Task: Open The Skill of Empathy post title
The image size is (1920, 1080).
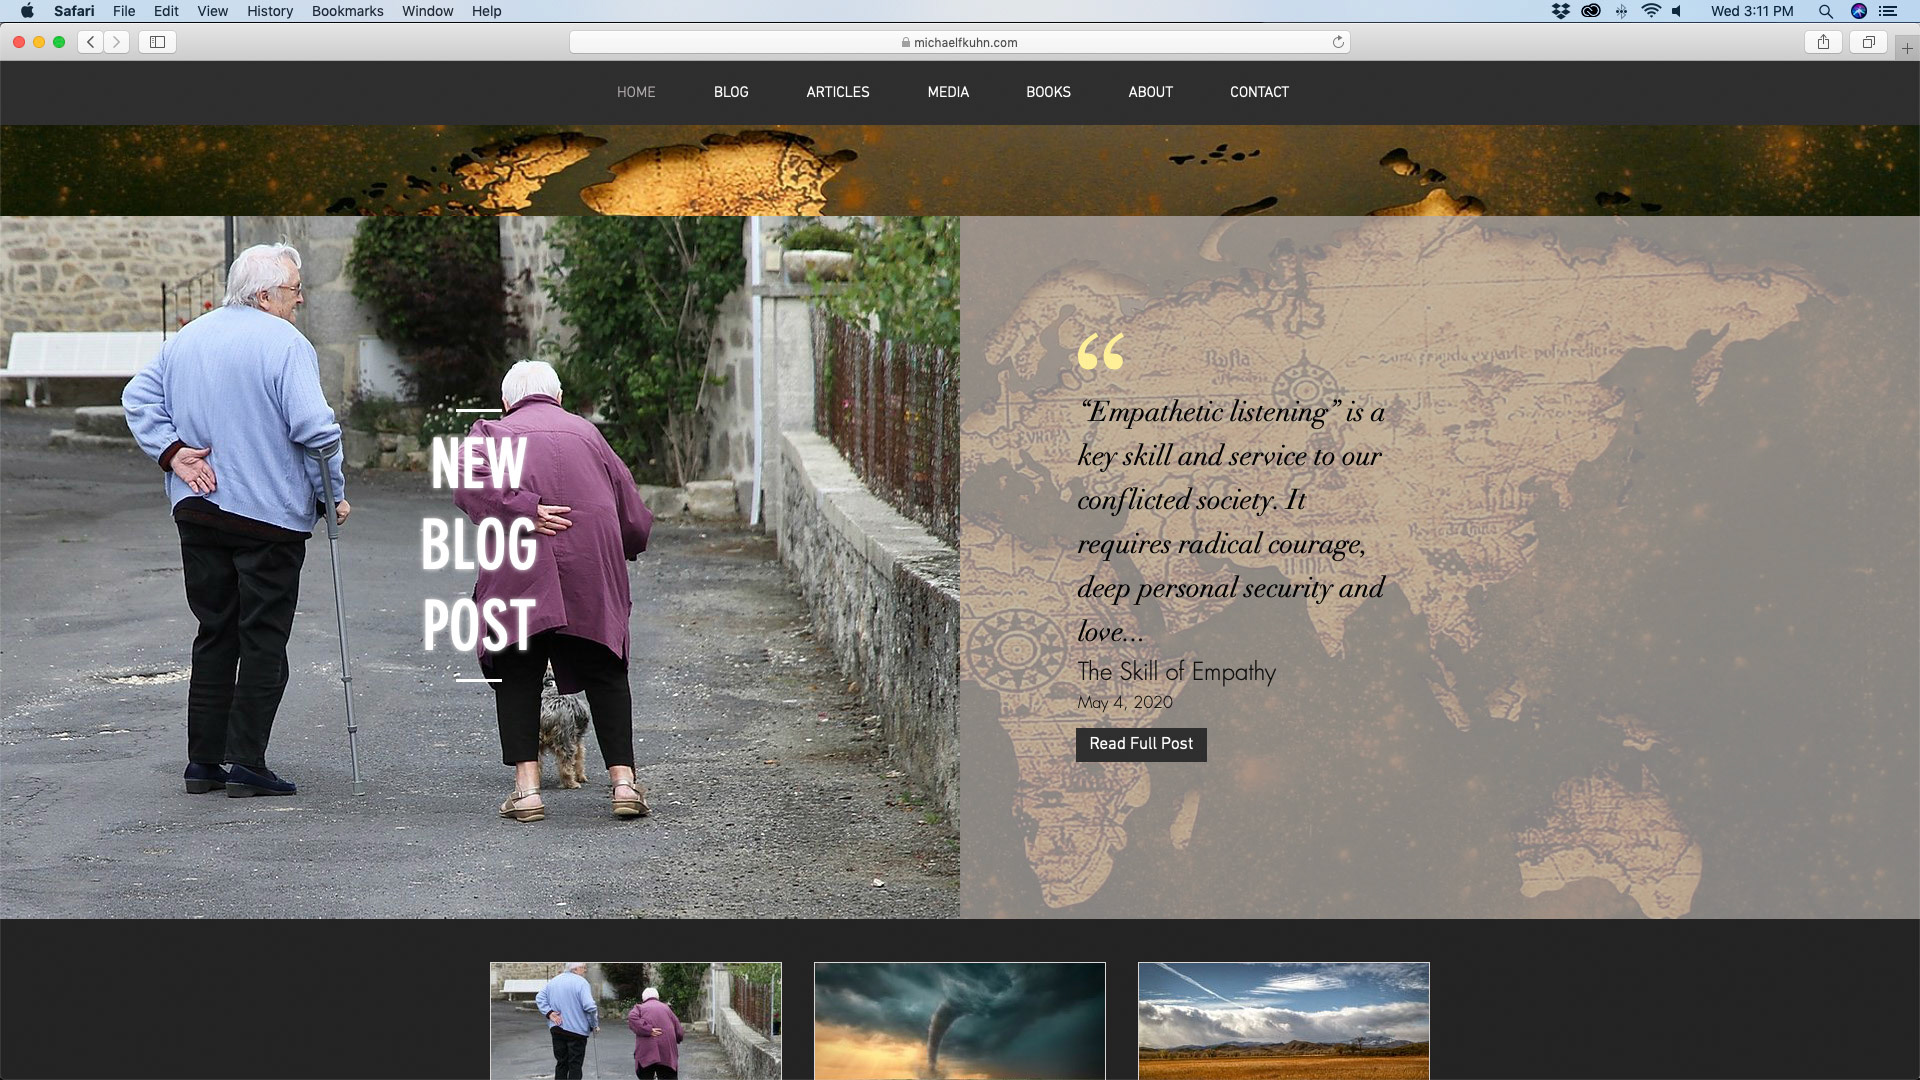Action: coord(1176,672)
